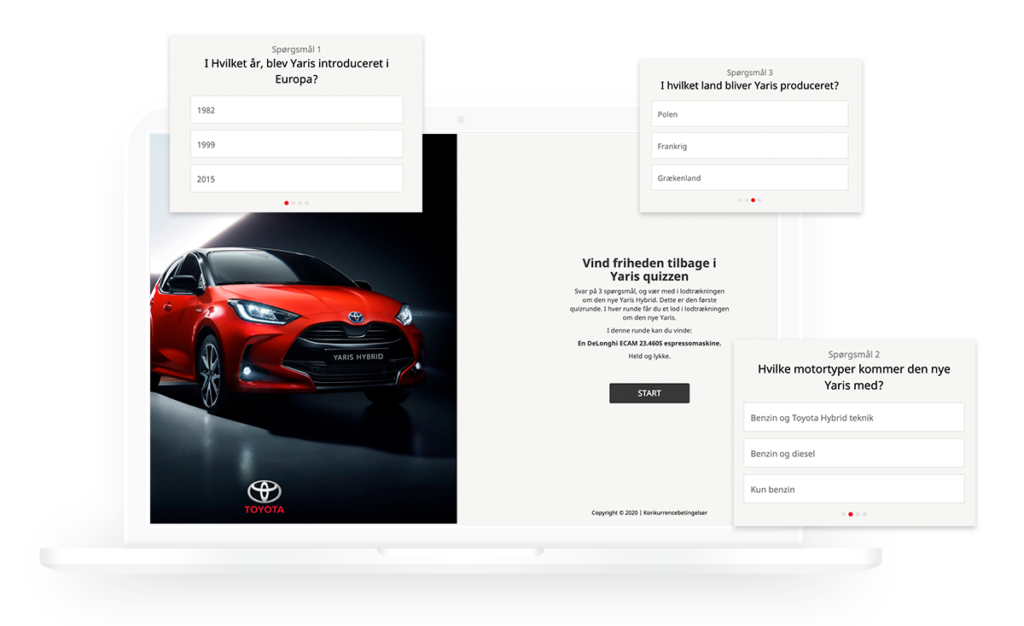Choose the Frankrig answer option
Viewport: 1024px width, 626px height.
[x=750, y=146]
